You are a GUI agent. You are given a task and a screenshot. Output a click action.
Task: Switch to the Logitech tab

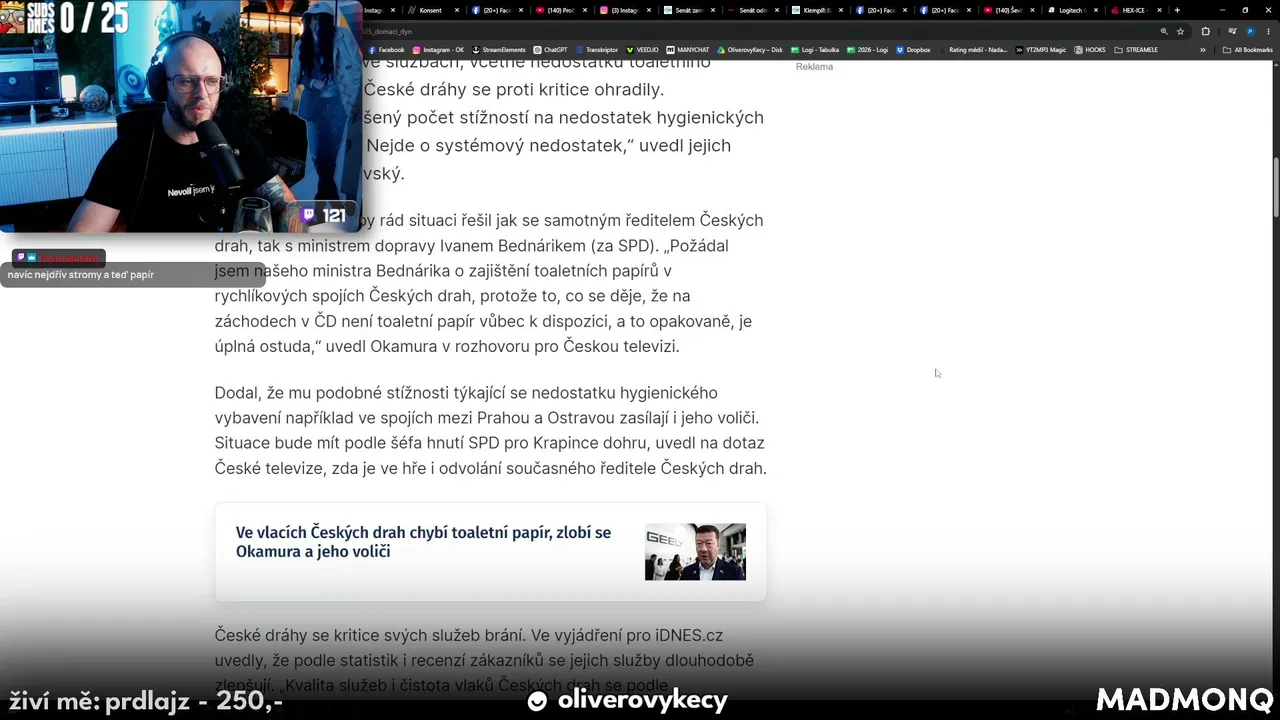1074,10
